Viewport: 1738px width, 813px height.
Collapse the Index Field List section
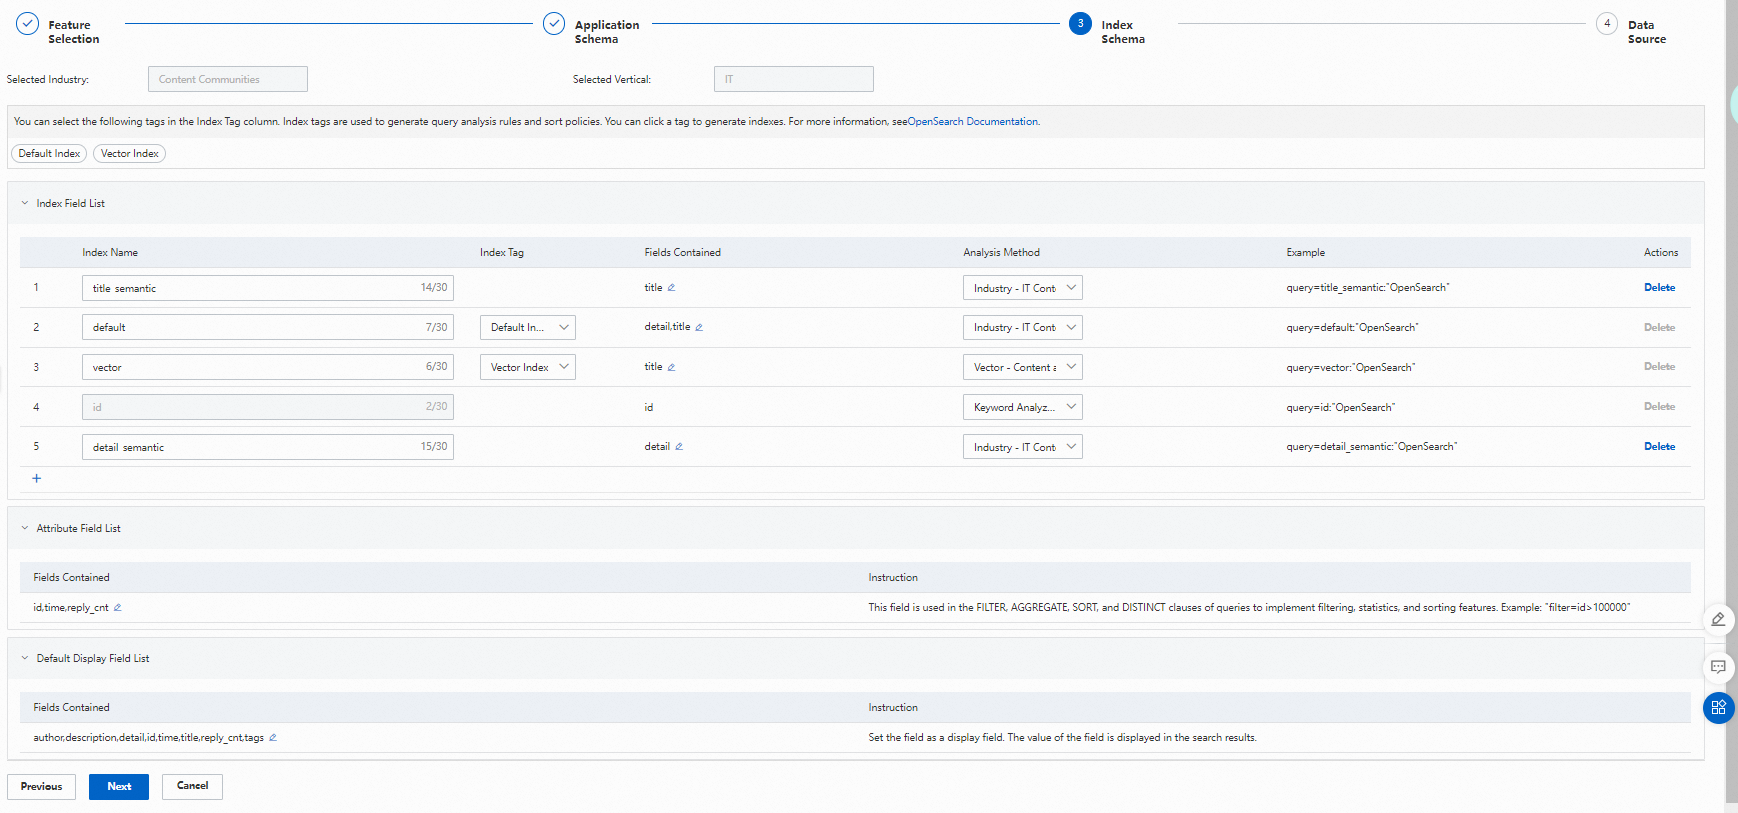tap(25, 203)
